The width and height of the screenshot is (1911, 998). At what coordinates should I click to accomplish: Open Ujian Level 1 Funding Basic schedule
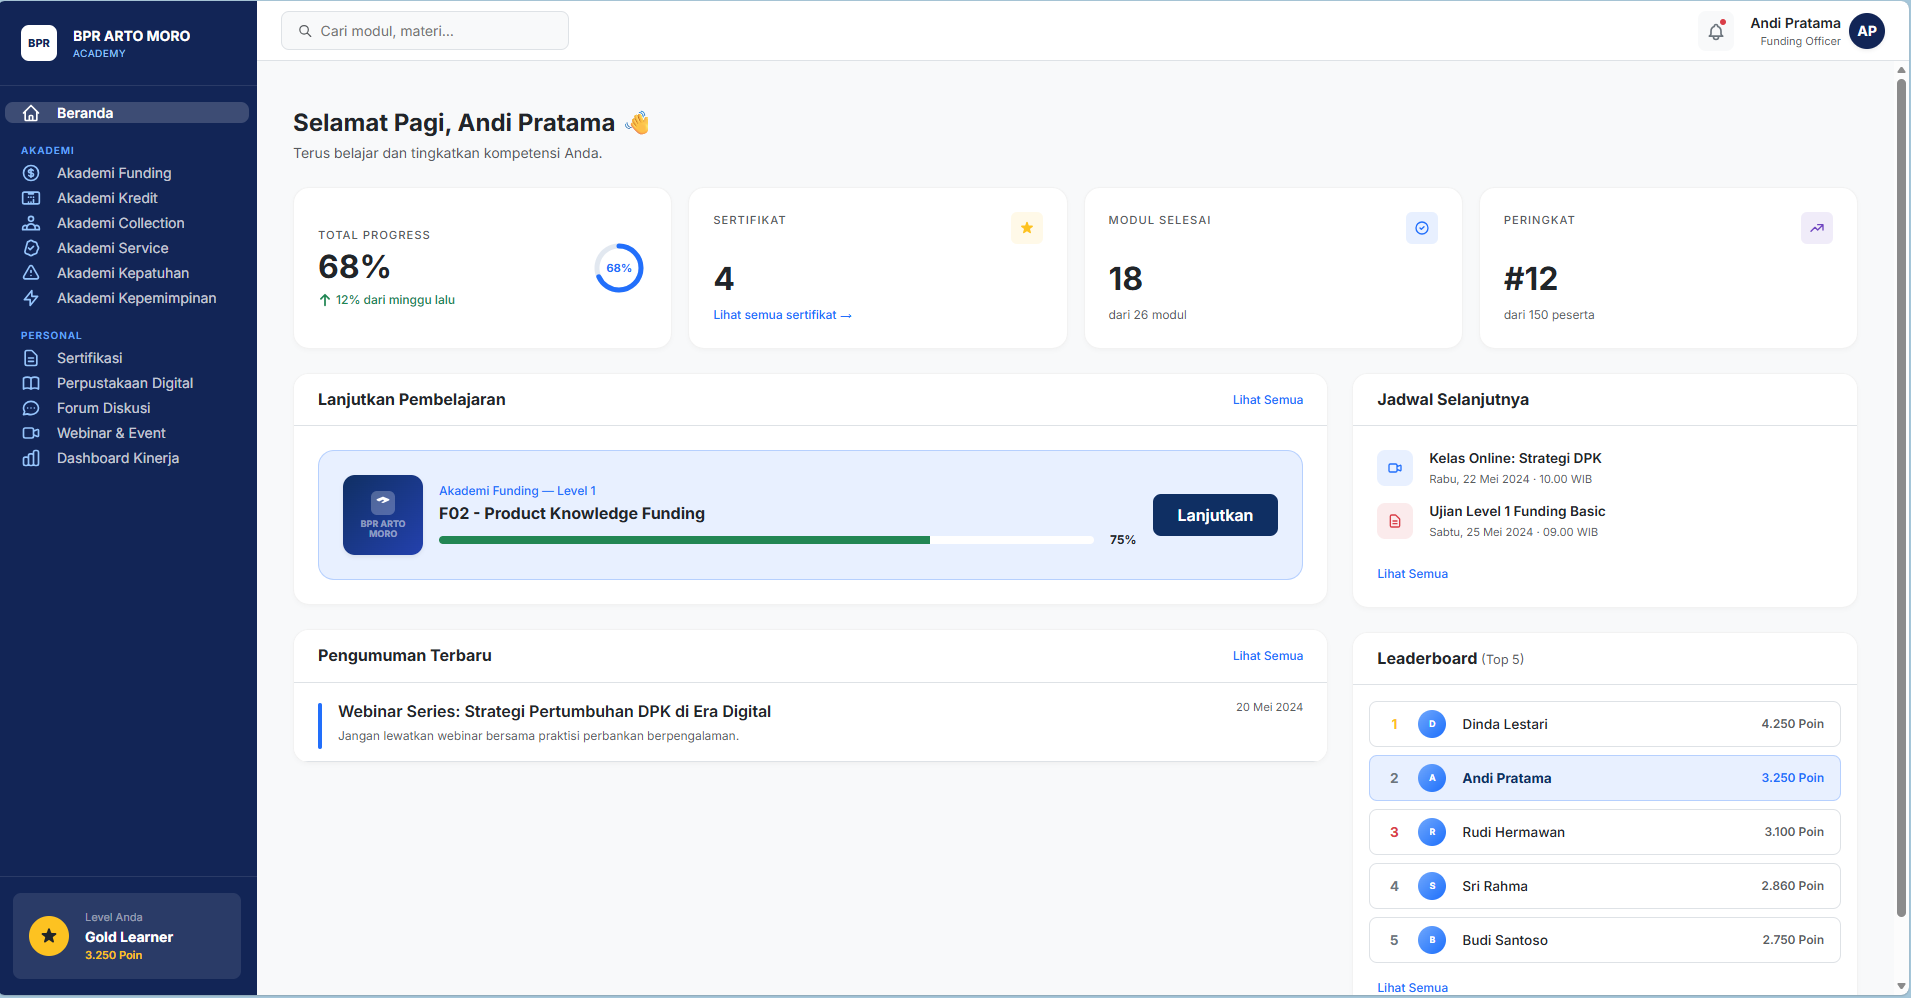1517,511
